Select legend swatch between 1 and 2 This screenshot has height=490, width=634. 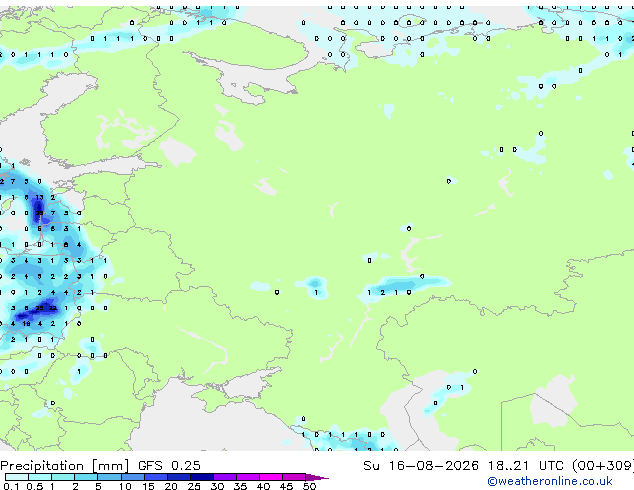tap(63, 477)
